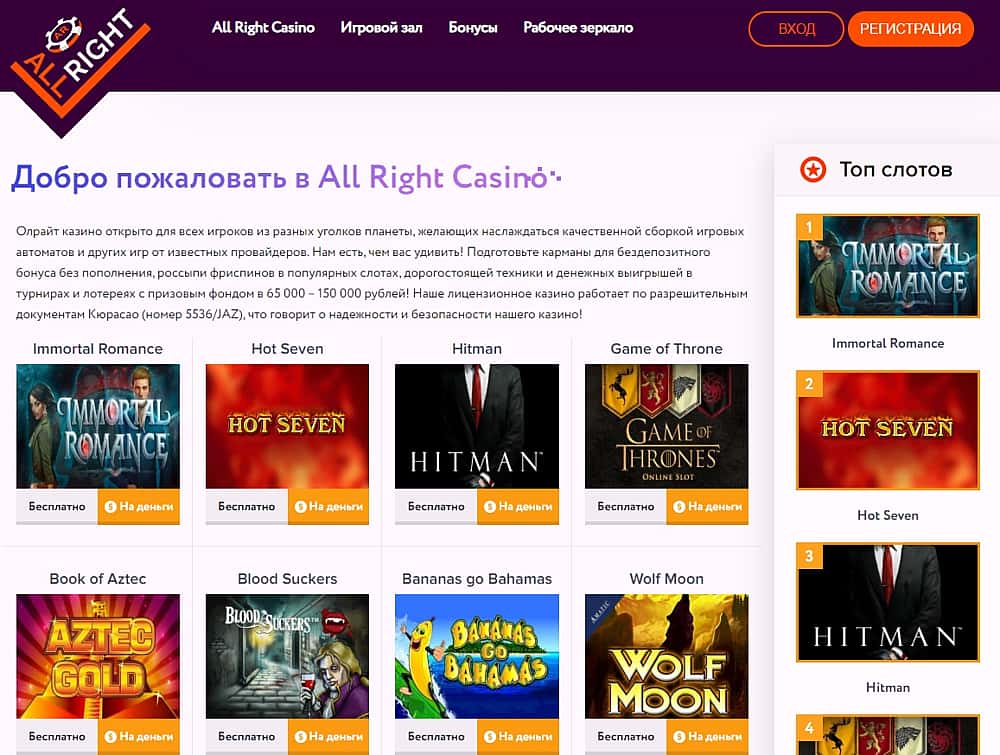Play Wolf Moon for money

tap(708, 737)
